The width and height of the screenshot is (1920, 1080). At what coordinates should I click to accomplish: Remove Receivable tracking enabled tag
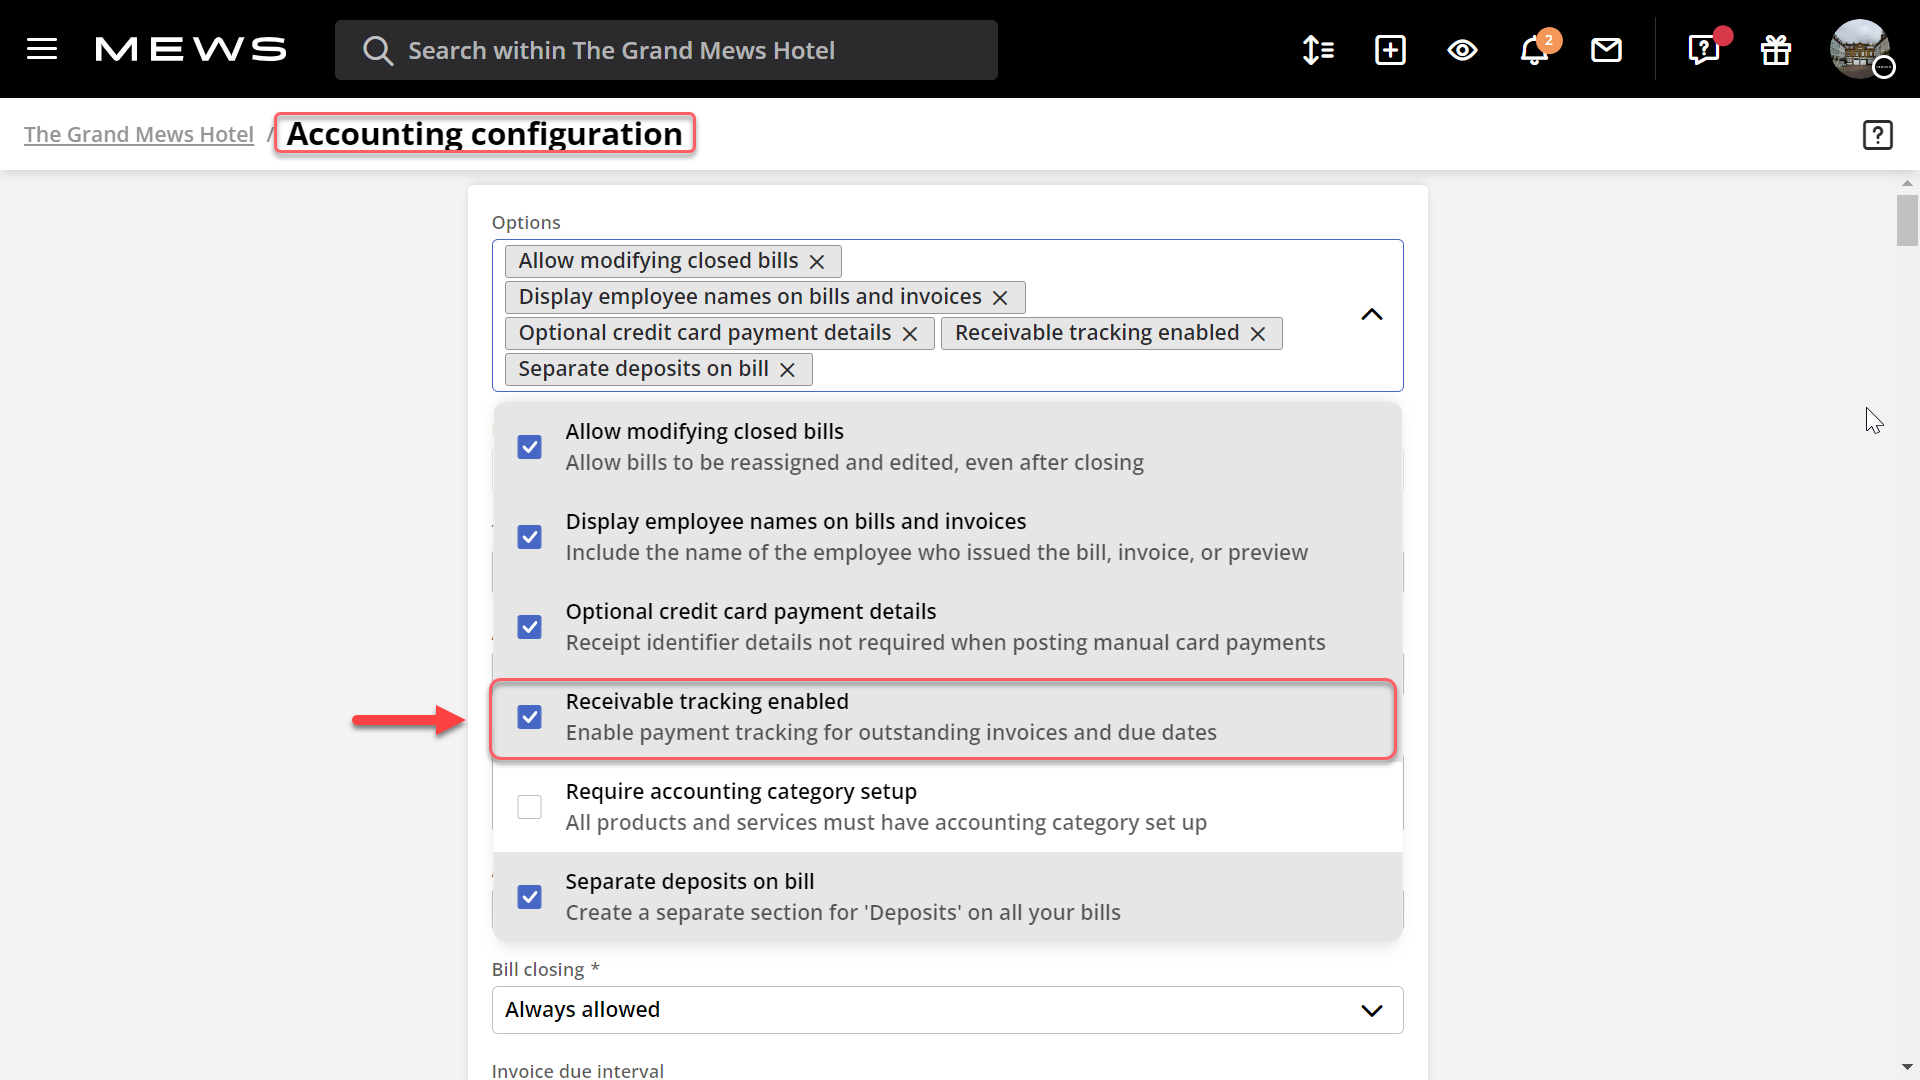coord(1258,334)
